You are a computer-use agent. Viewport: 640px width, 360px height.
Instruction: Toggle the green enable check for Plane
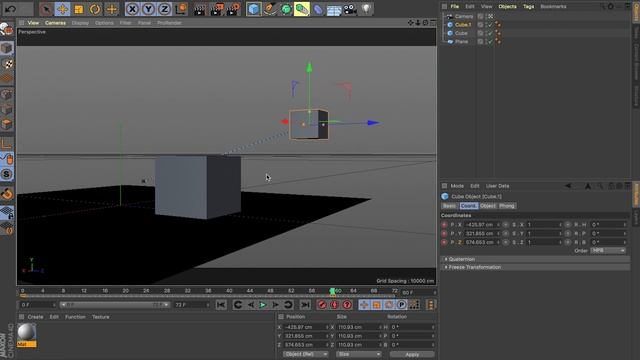click(x=490, y=42)
